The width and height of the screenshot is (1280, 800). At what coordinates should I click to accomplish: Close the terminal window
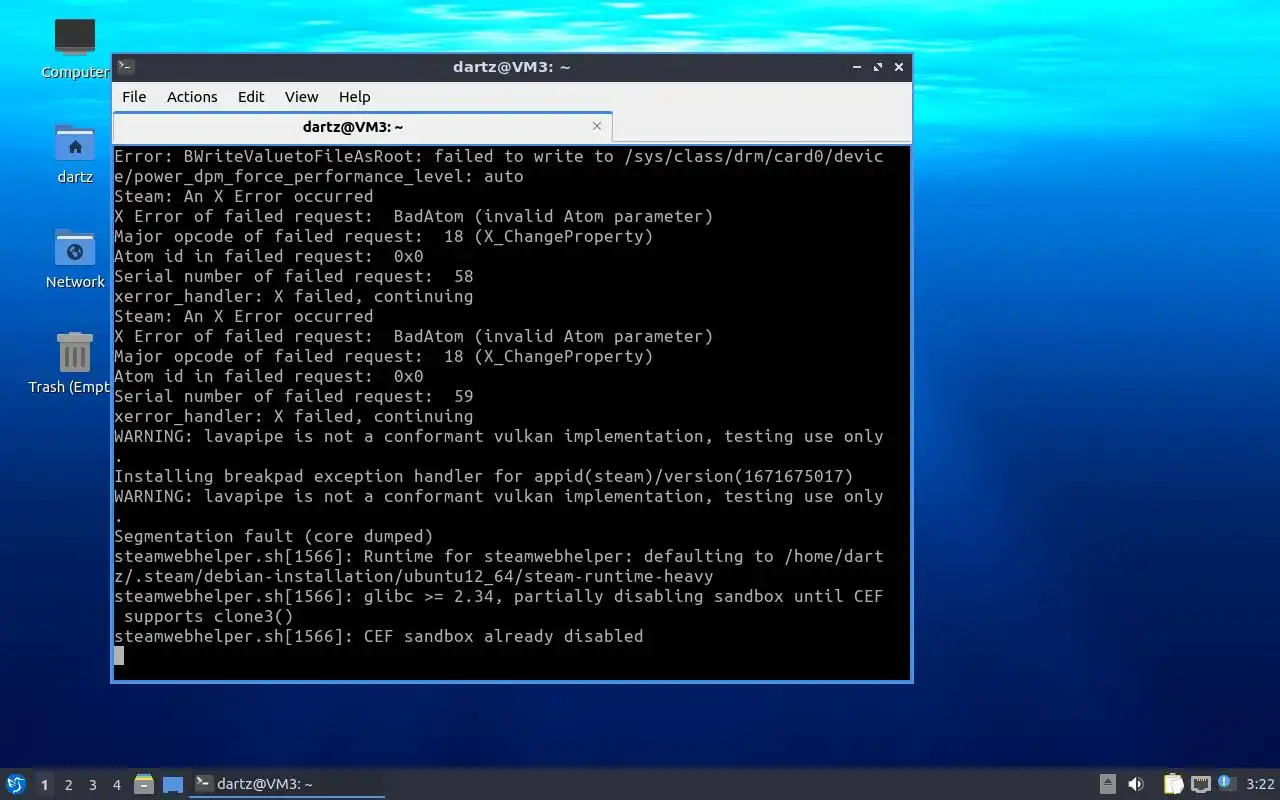[x=899, y=67]
